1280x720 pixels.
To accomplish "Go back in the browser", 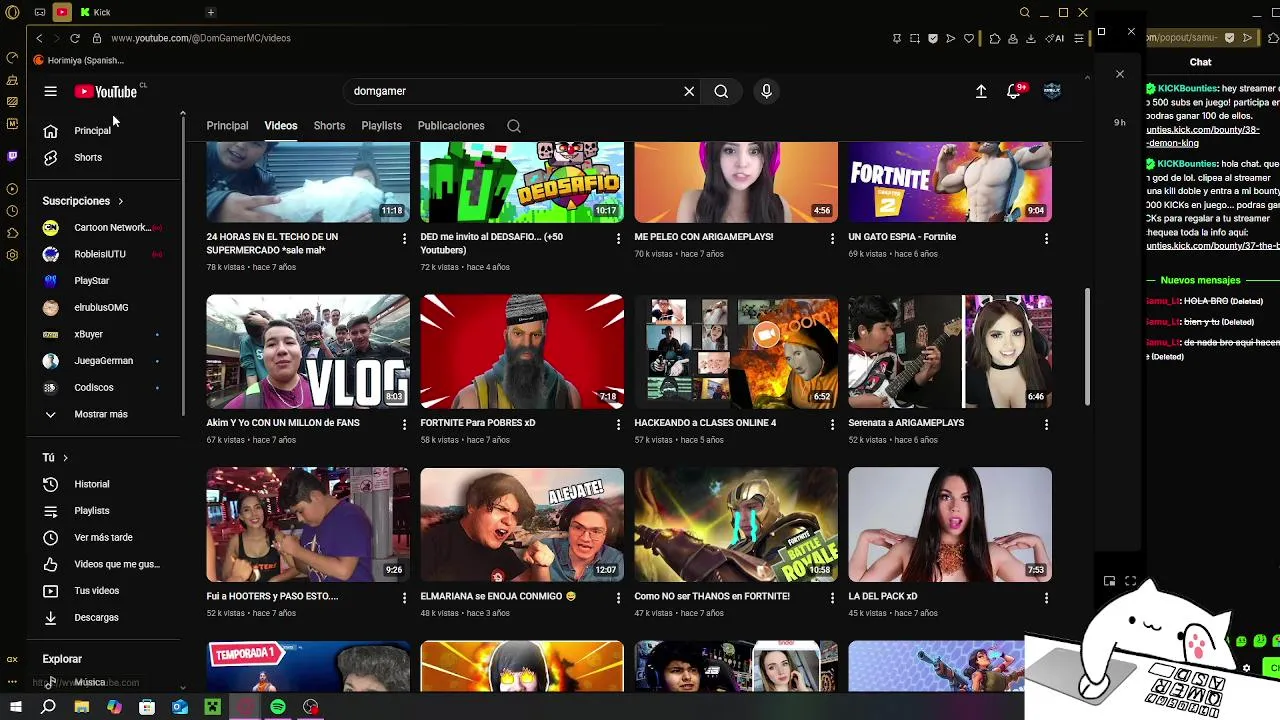I will click(x=39, y=38).
